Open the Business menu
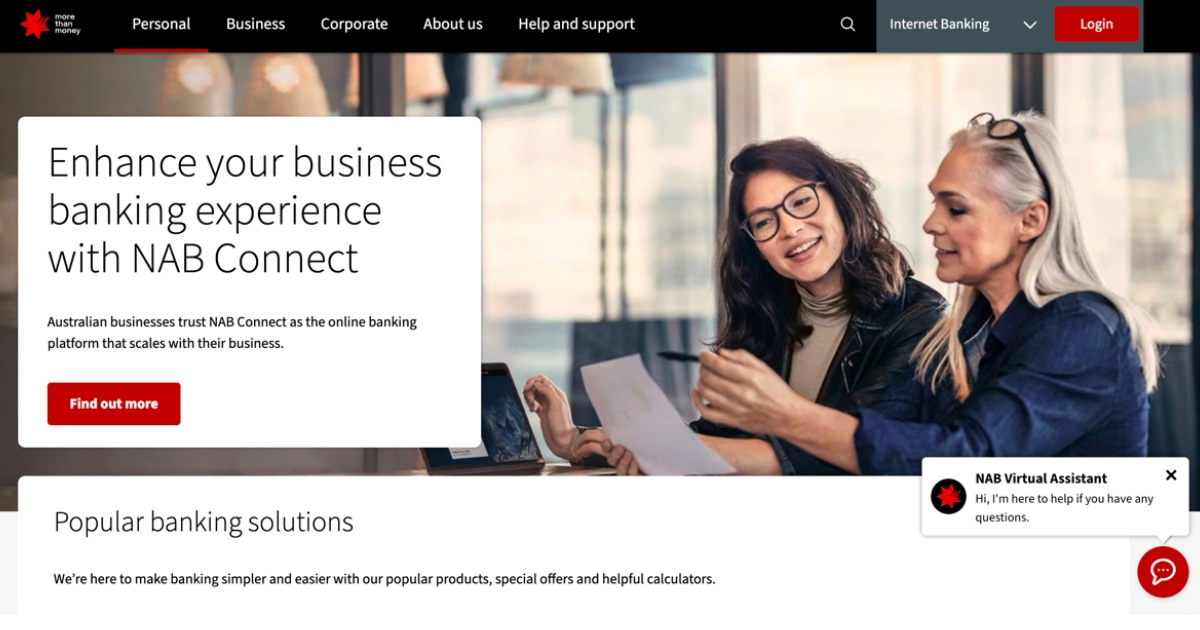Image resolution: width=1200 pixels, height=630 pixels. (255, 24)
